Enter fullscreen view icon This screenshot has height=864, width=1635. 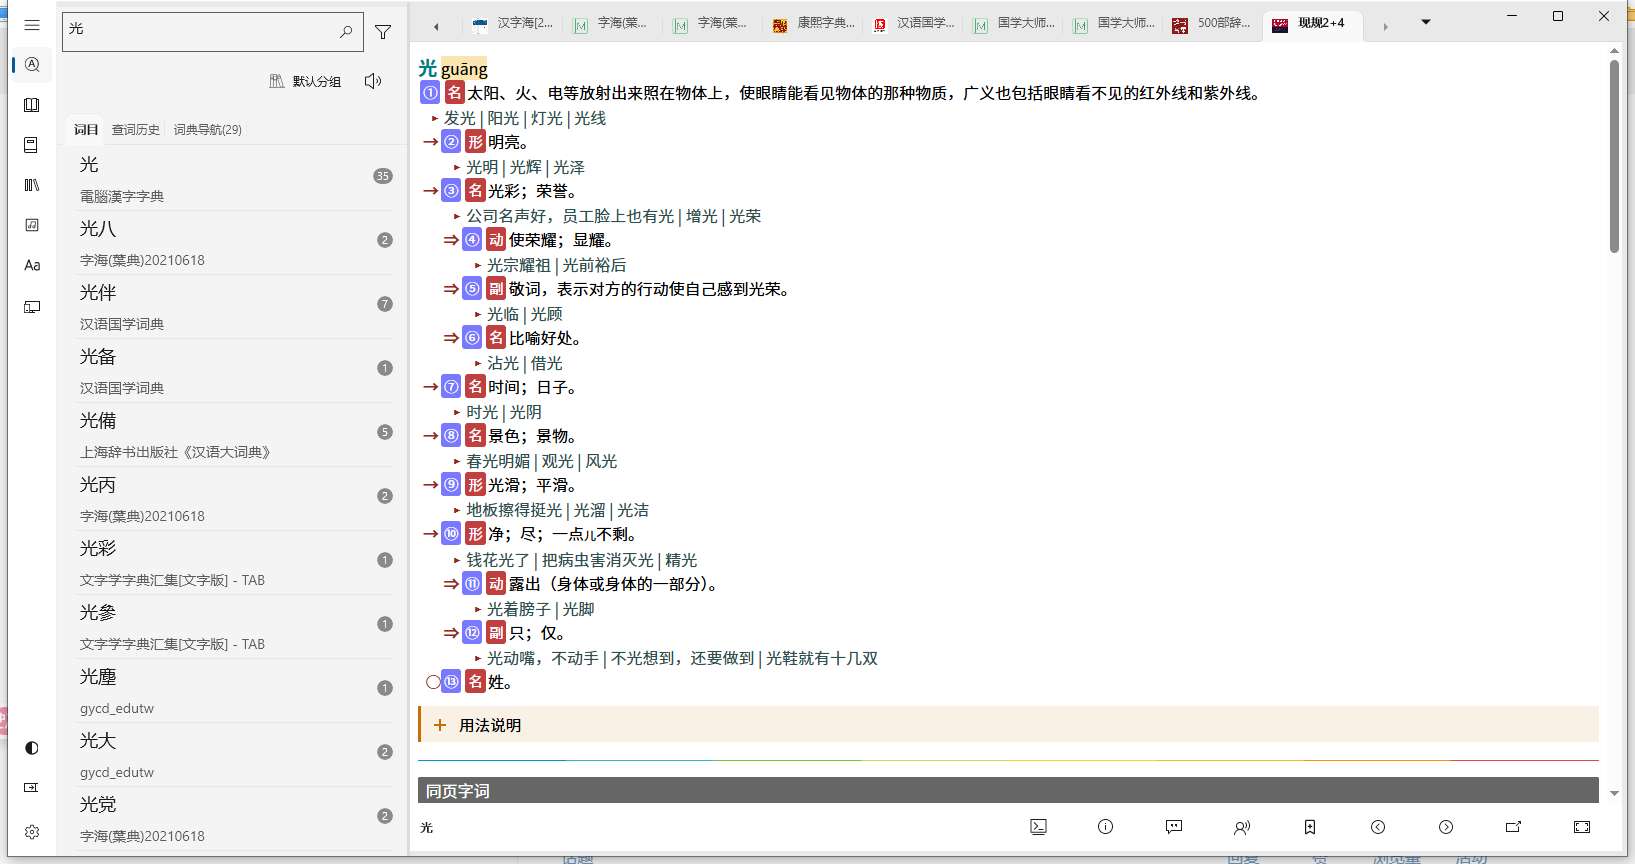tap(1581, 827)
